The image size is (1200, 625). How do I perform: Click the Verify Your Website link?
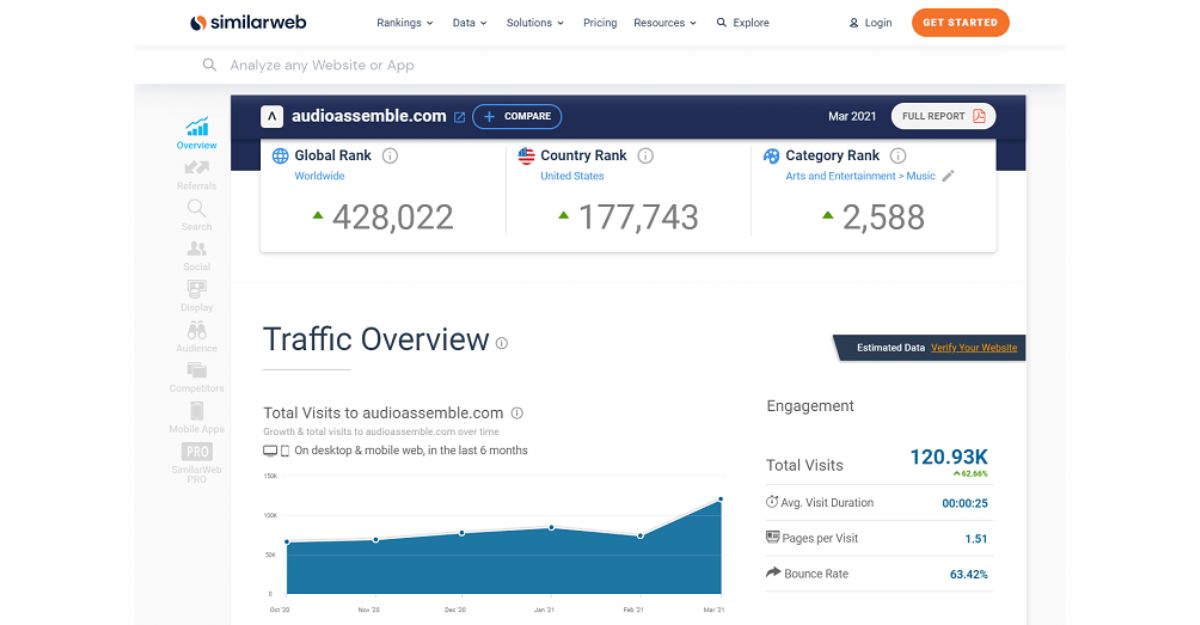point(974,348)
